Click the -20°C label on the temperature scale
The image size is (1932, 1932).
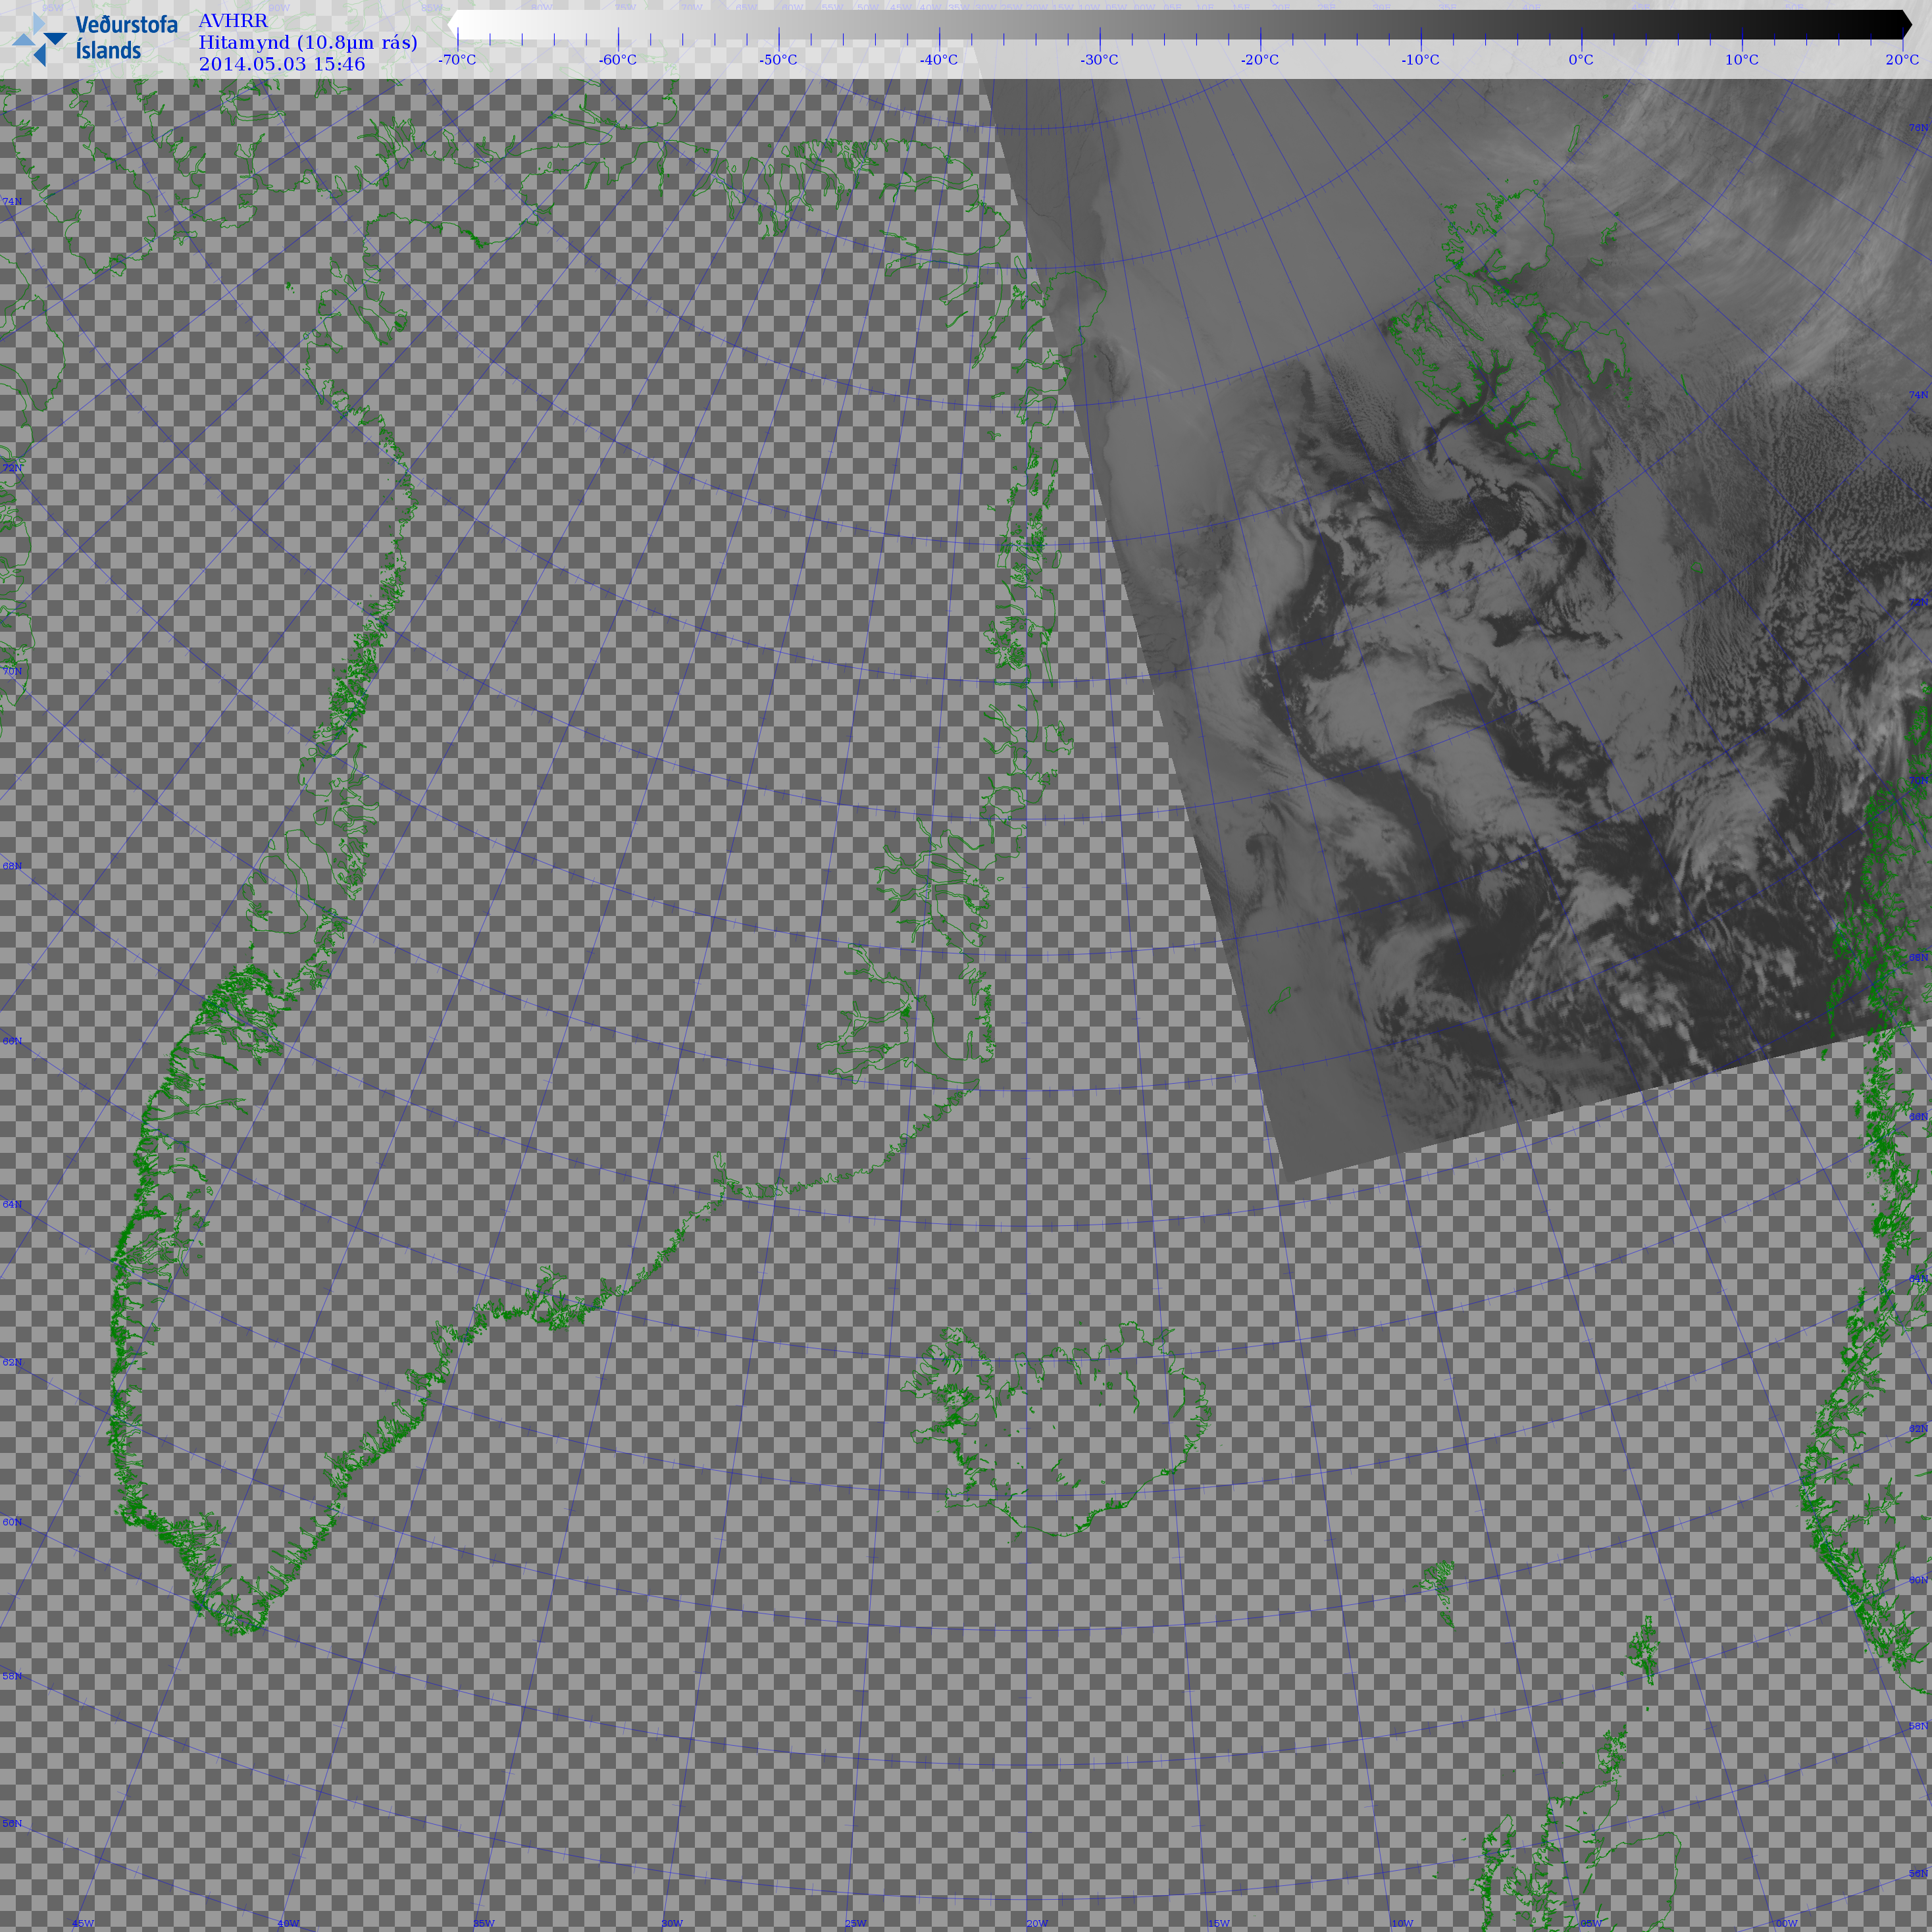pos(1260,60)
